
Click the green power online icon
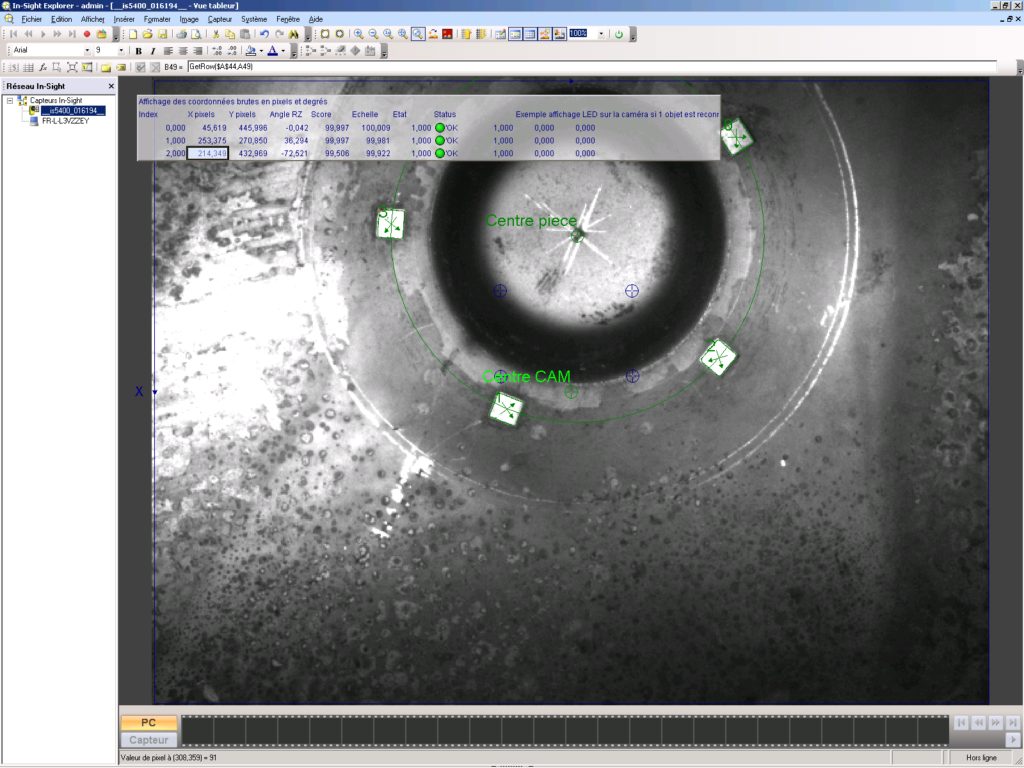click(x=619, y=34)
